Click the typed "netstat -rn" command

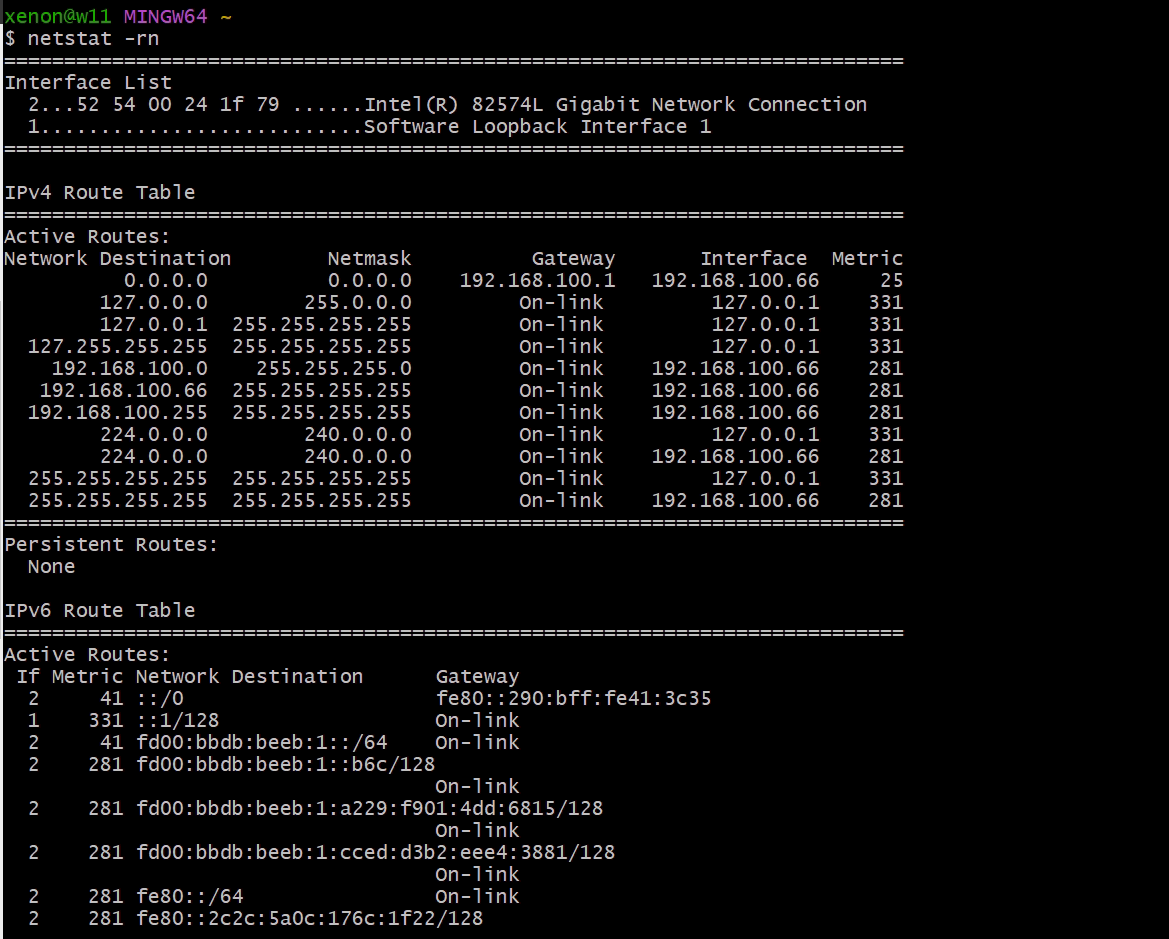pyautogui.click(x=93, y=39)
